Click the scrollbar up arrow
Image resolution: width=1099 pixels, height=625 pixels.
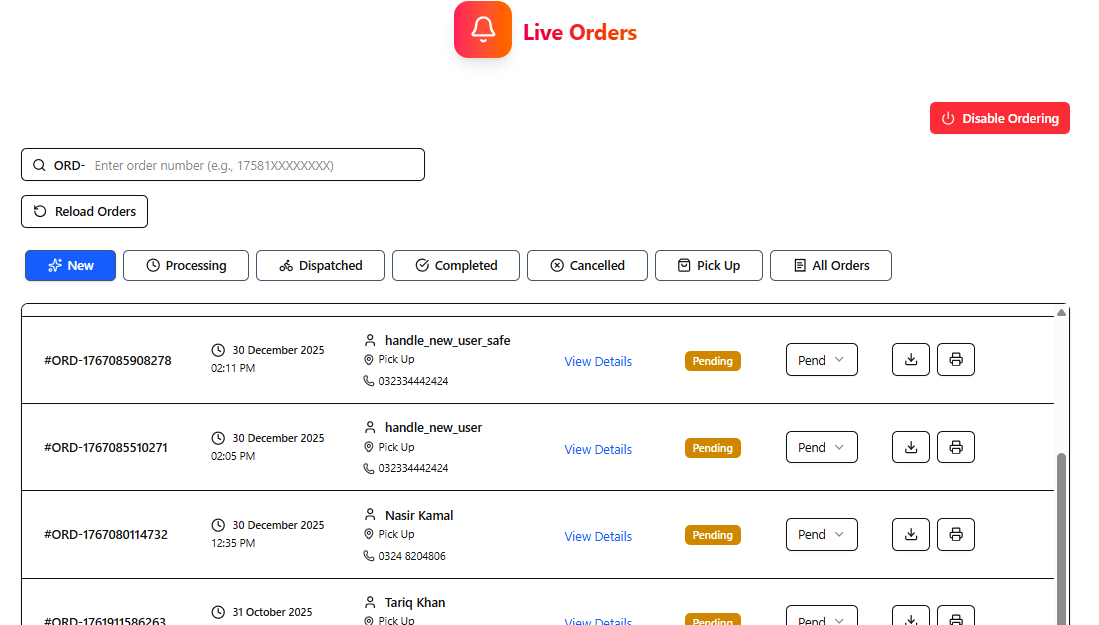pos(1061,312)
